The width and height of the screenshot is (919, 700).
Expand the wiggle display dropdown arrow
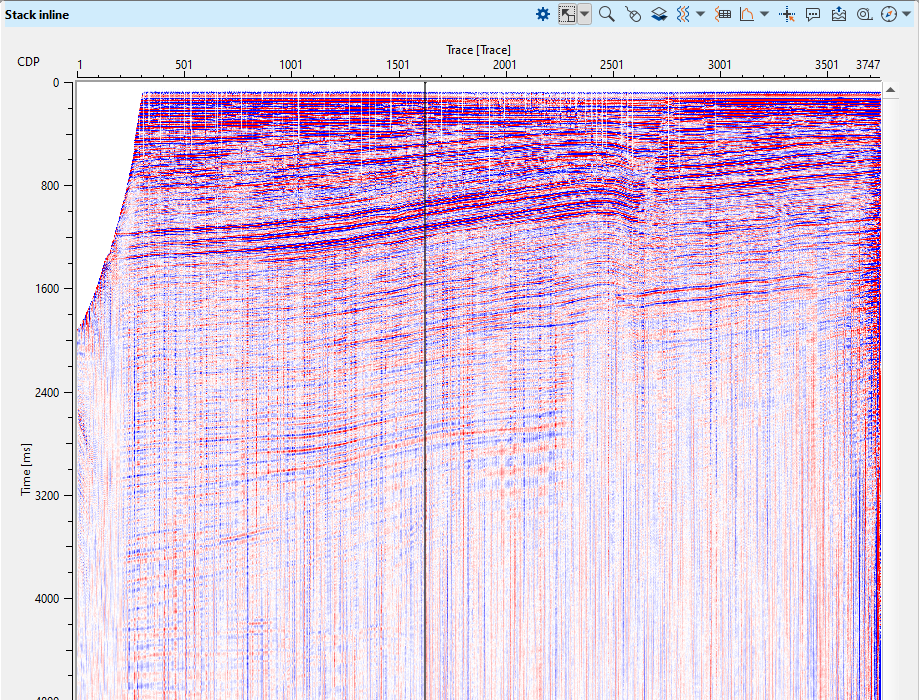click(x=700, y=14)
